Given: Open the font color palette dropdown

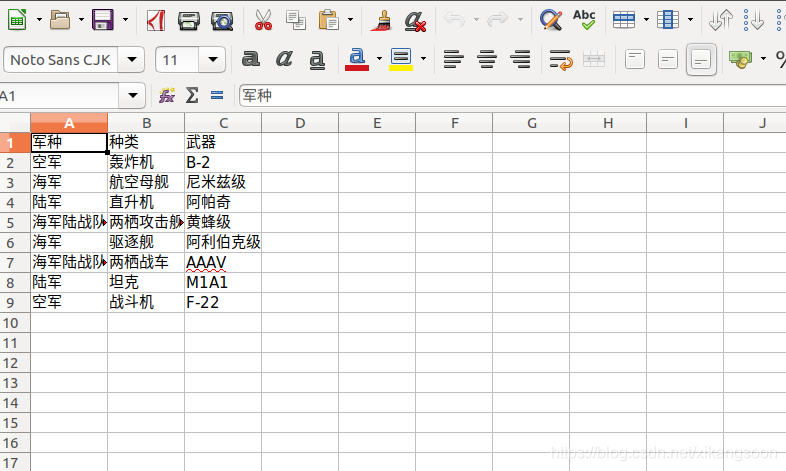Looking at the screenshot, I should click(379, 60).
